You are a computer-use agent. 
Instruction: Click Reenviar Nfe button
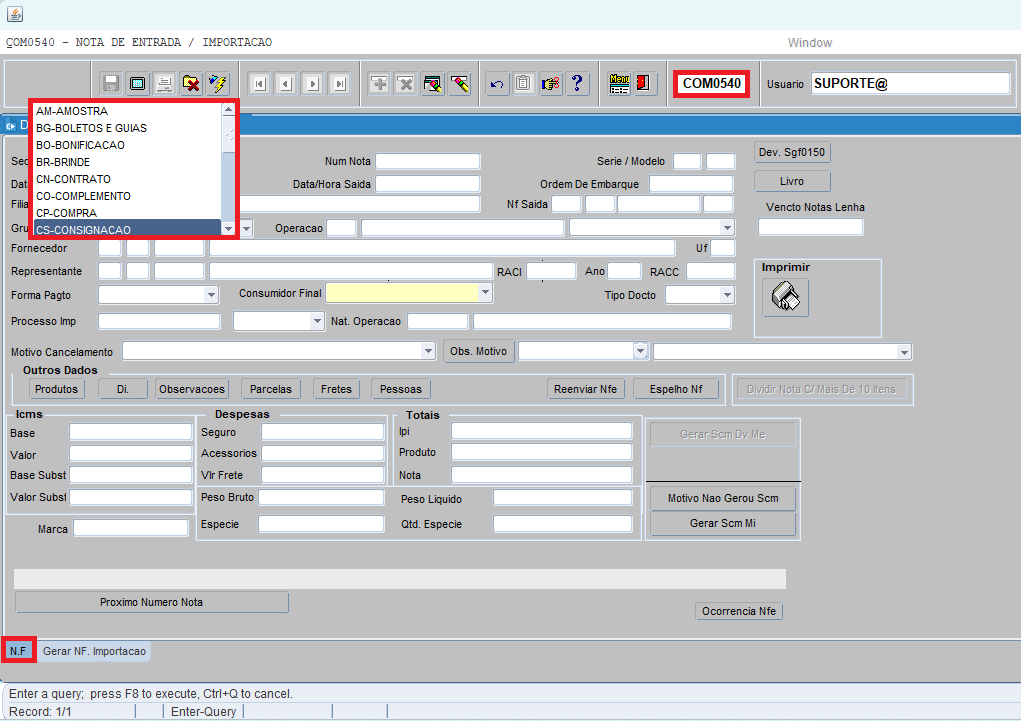[585, 389]
